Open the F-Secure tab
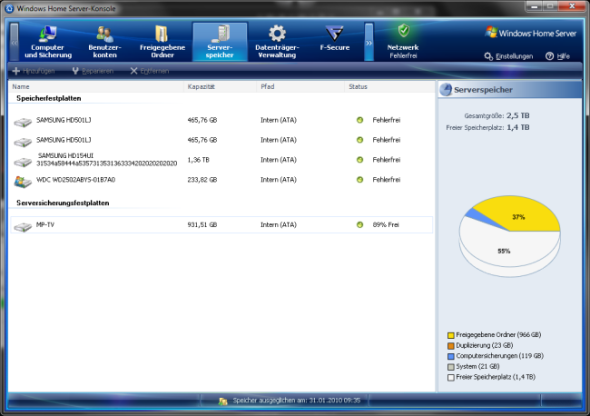This screenshot has width=590, height=416. 335,39
